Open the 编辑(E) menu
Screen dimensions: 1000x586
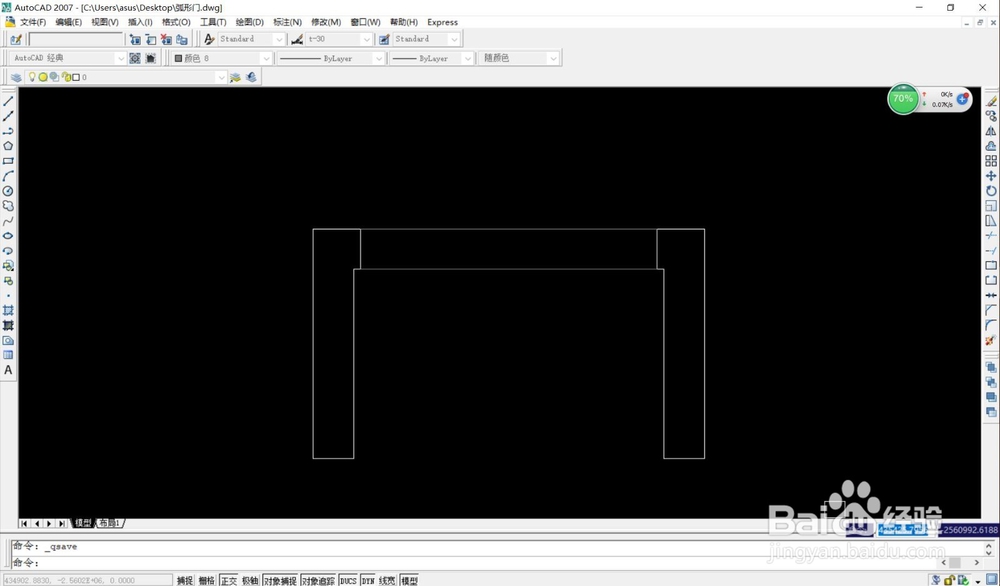68,22
